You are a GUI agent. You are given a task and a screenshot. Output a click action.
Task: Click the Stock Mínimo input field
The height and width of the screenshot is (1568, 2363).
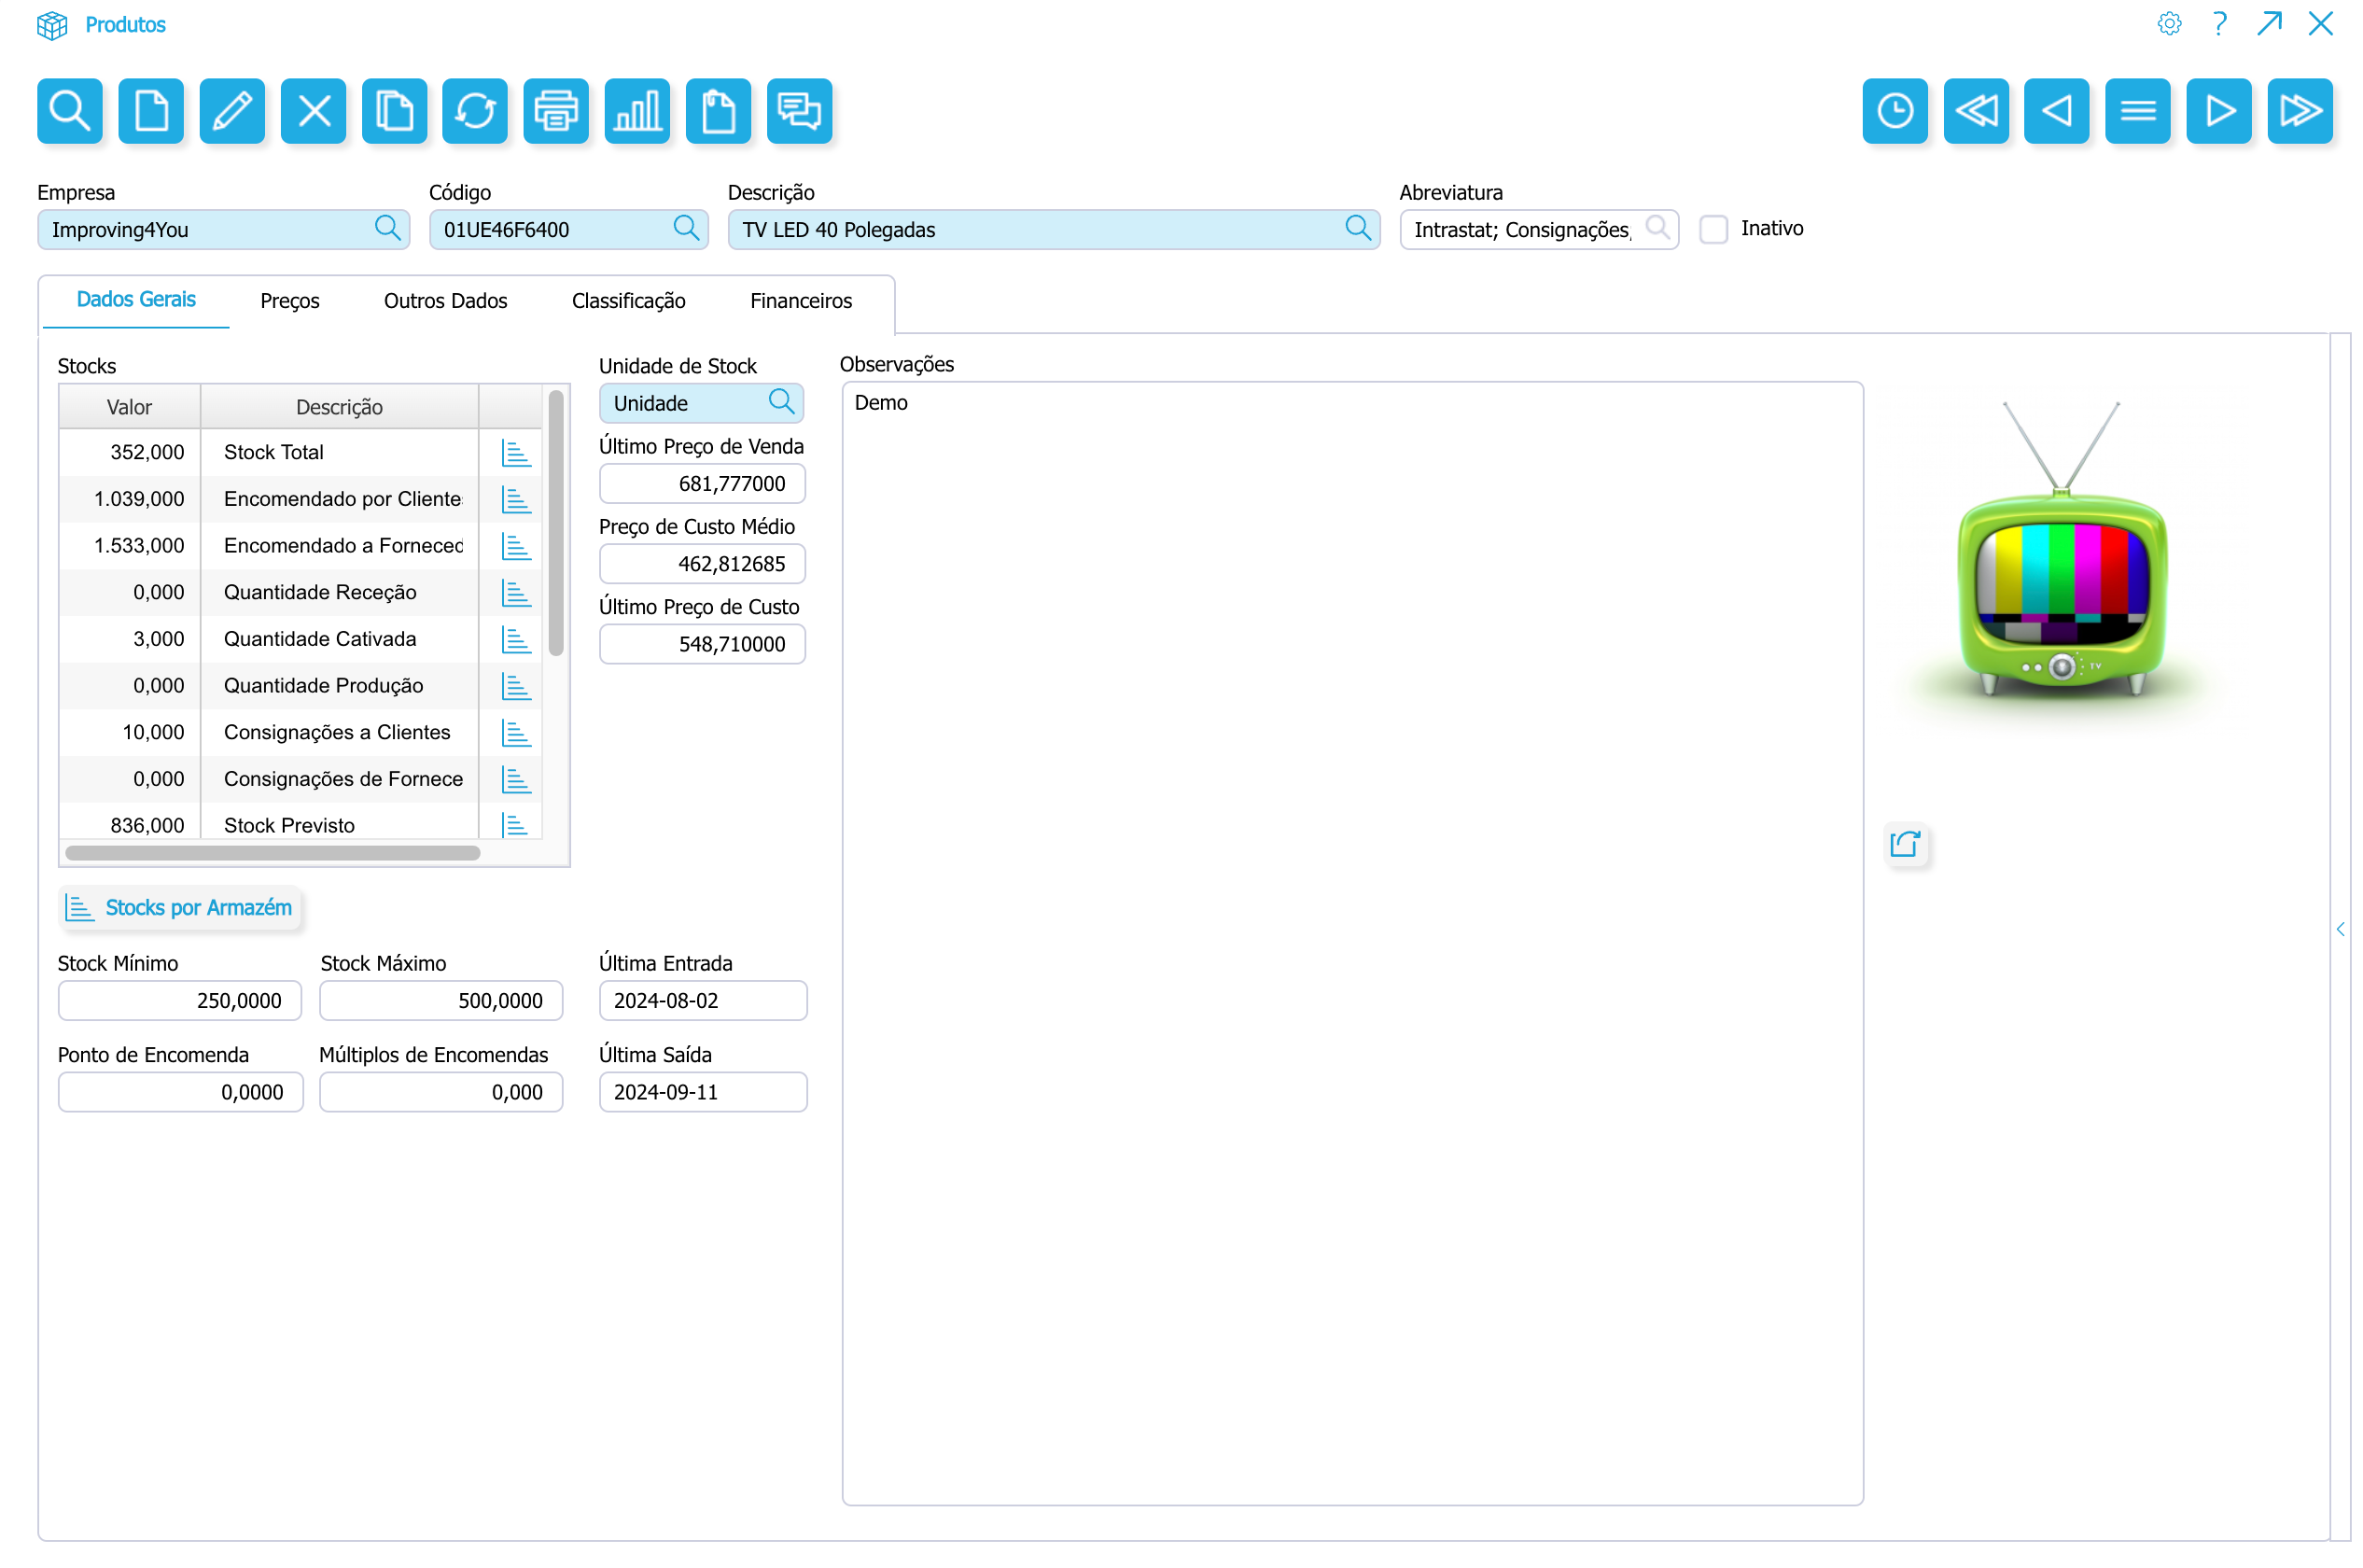coord(180,1001)
